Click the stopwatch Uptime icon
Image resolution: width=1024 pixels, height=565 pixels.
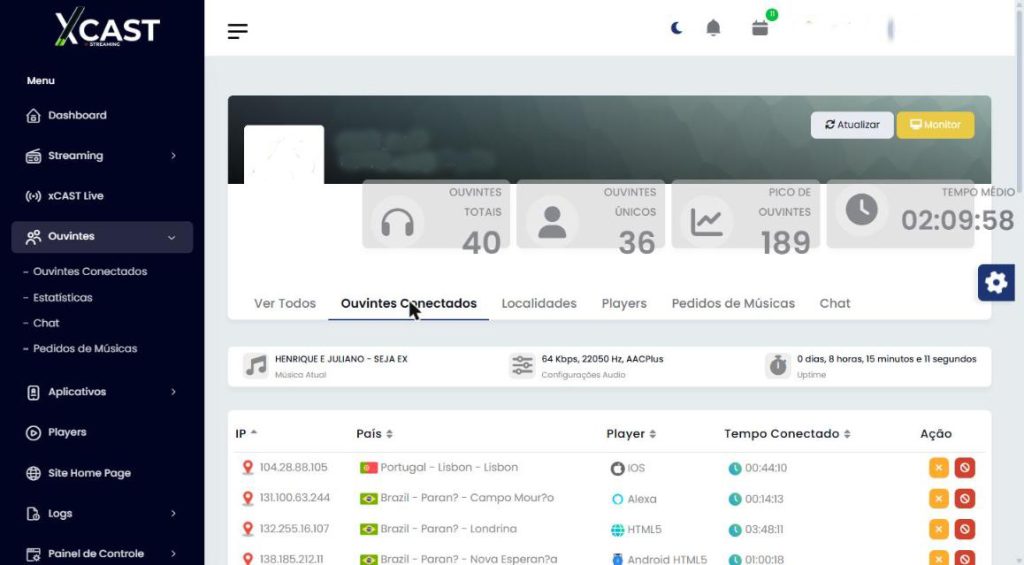(778, 366)
